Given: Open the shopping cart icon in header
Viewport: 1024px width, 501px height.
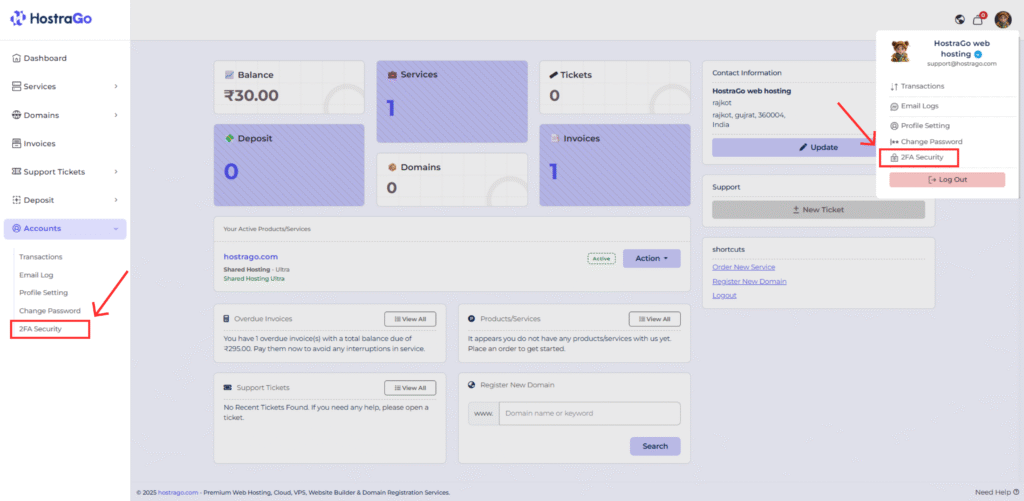Looking at the screenshot, I should (978, 20).
